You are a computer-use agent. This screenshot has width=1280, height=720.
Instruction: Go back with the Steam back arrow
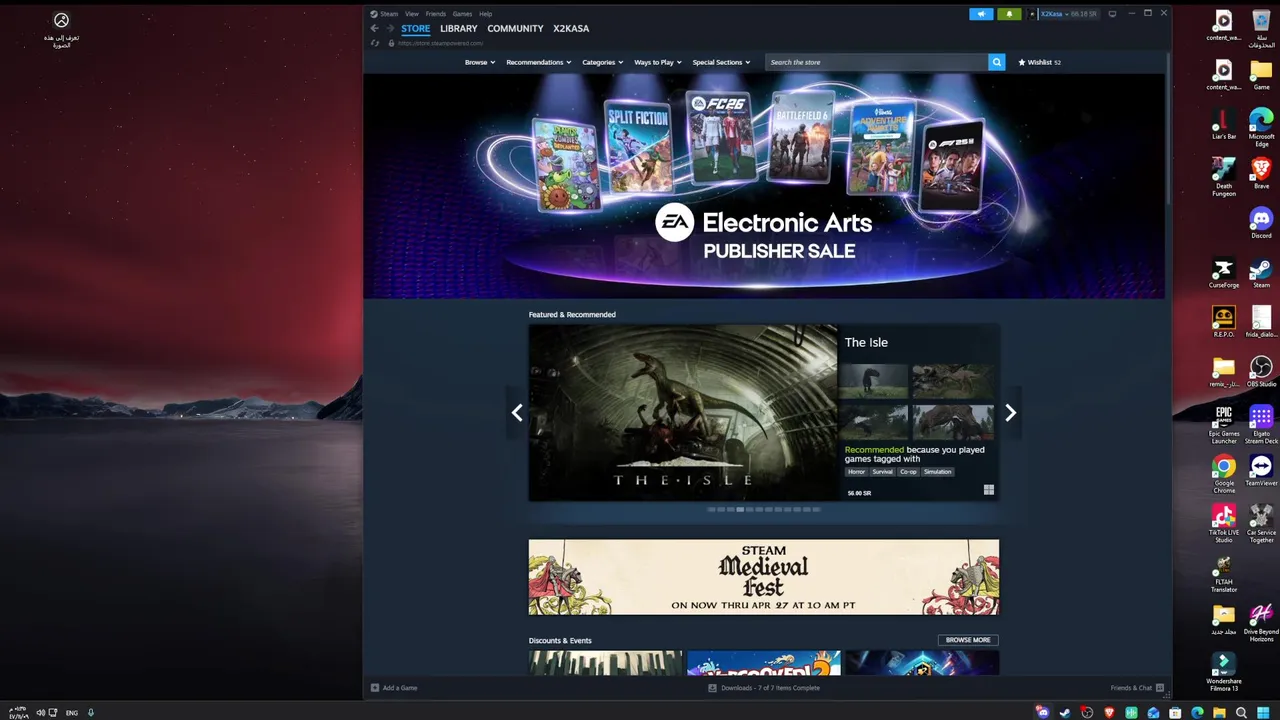point(375,28)
